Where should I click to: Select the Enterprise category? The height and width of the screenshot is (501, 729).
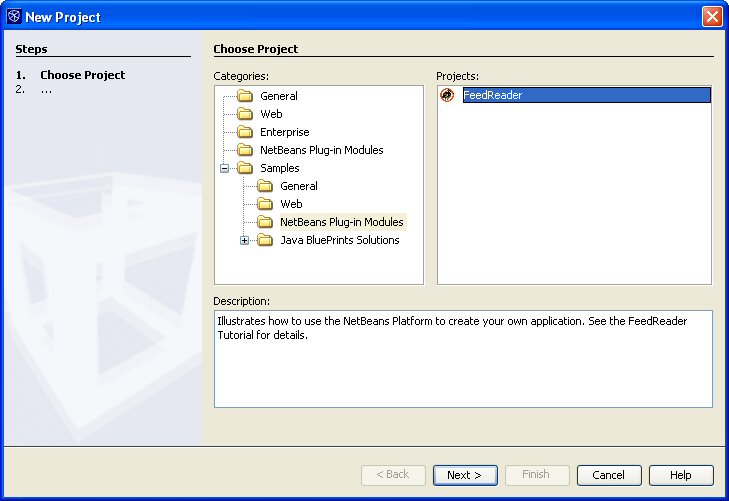(x=285, y=132)
